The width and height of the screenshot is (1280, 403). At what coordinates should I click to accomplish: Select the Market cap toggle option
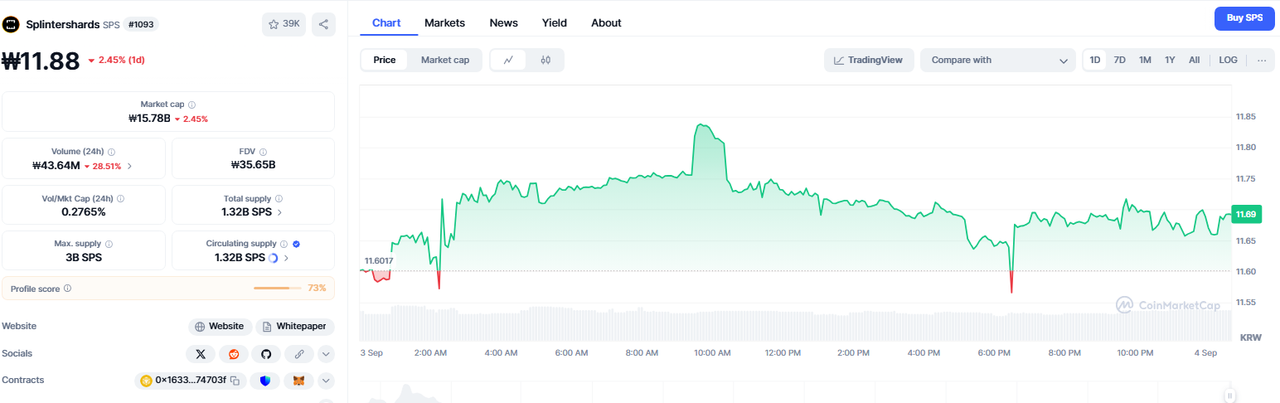point(445,60)
